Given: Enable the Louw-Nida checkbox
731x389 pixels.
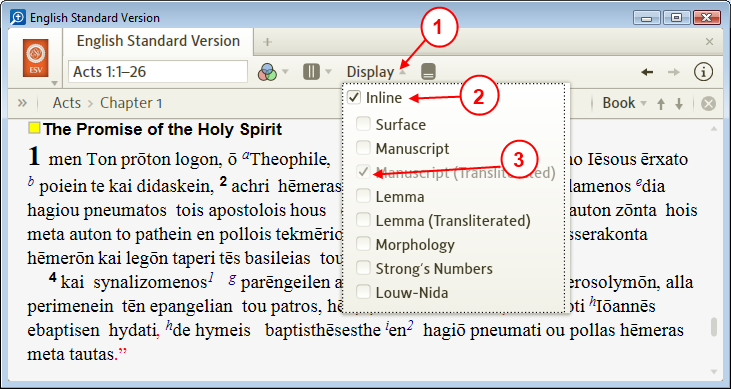Looking at the screenshot, I should [364, 292].
